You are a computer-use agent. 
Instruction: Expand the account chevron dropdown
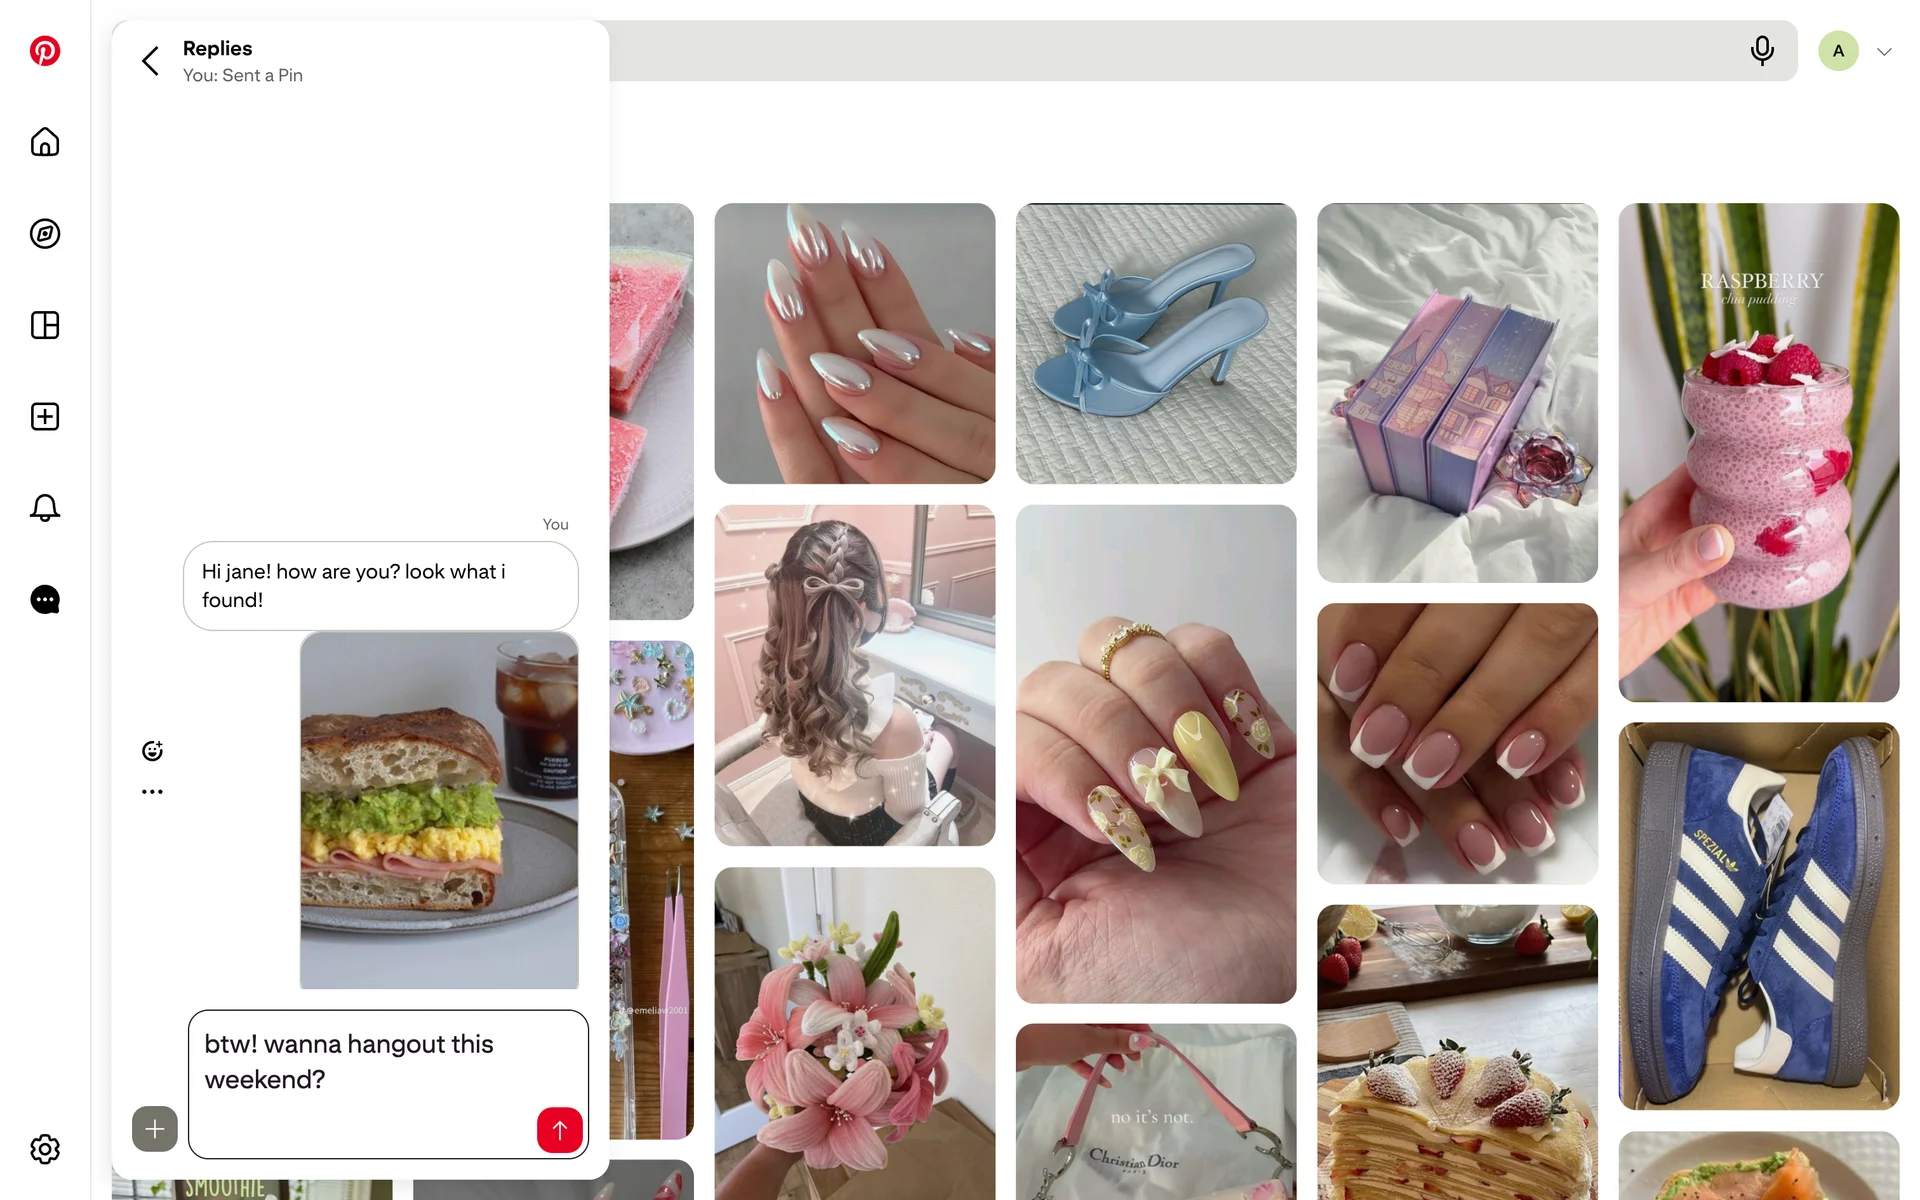pos(1884,52)
